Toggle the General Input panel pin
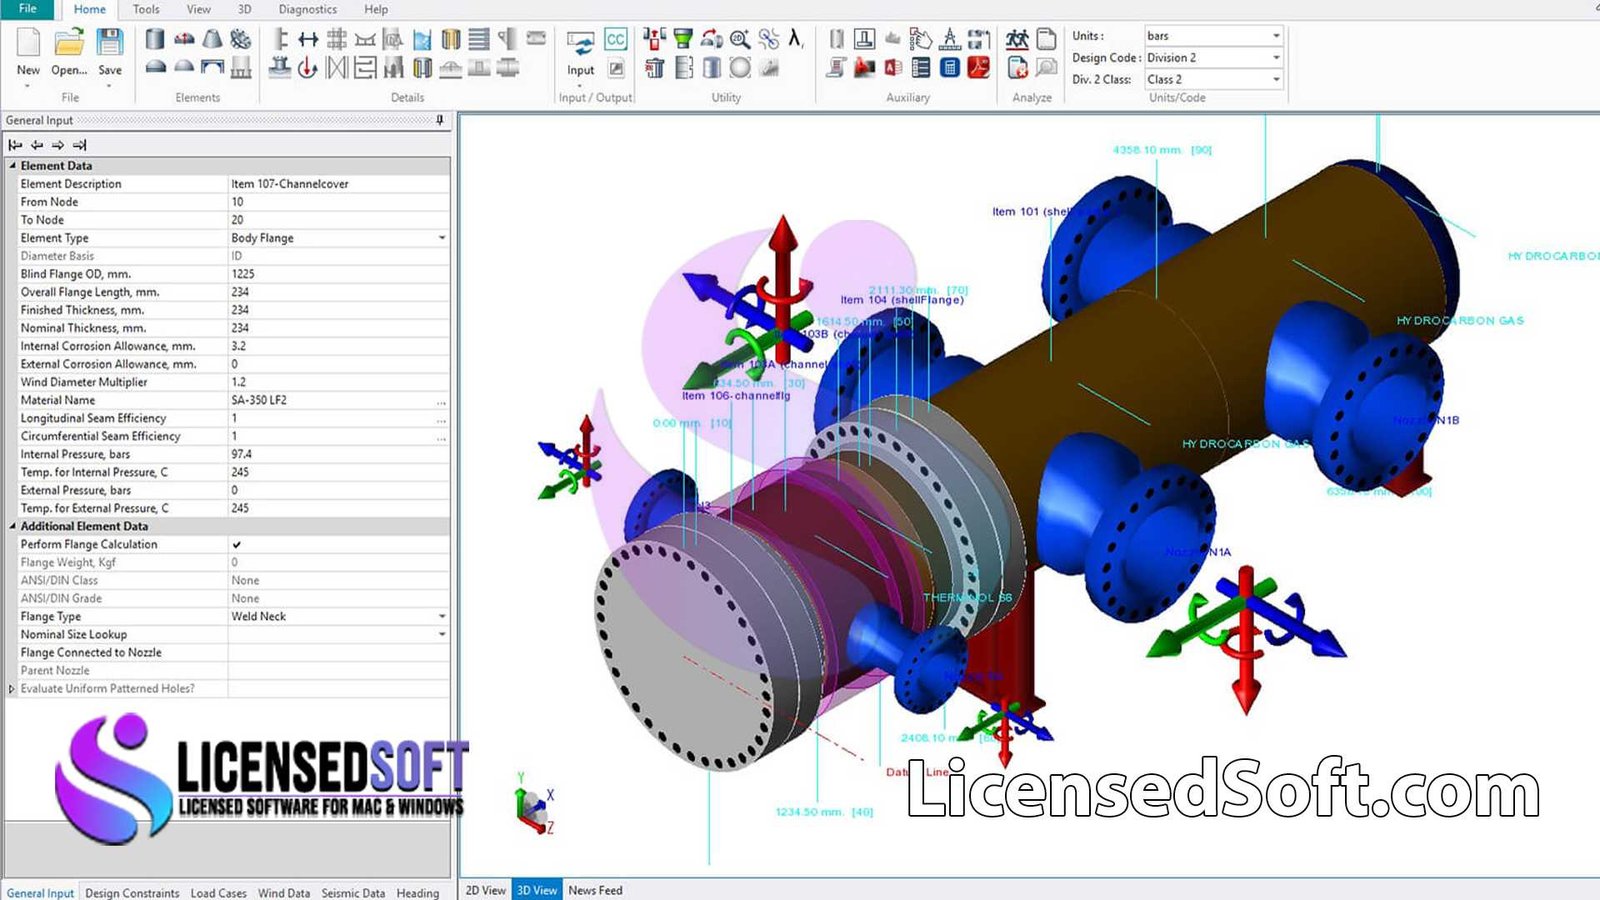1600x900 pixels. [x=440, y=120]
